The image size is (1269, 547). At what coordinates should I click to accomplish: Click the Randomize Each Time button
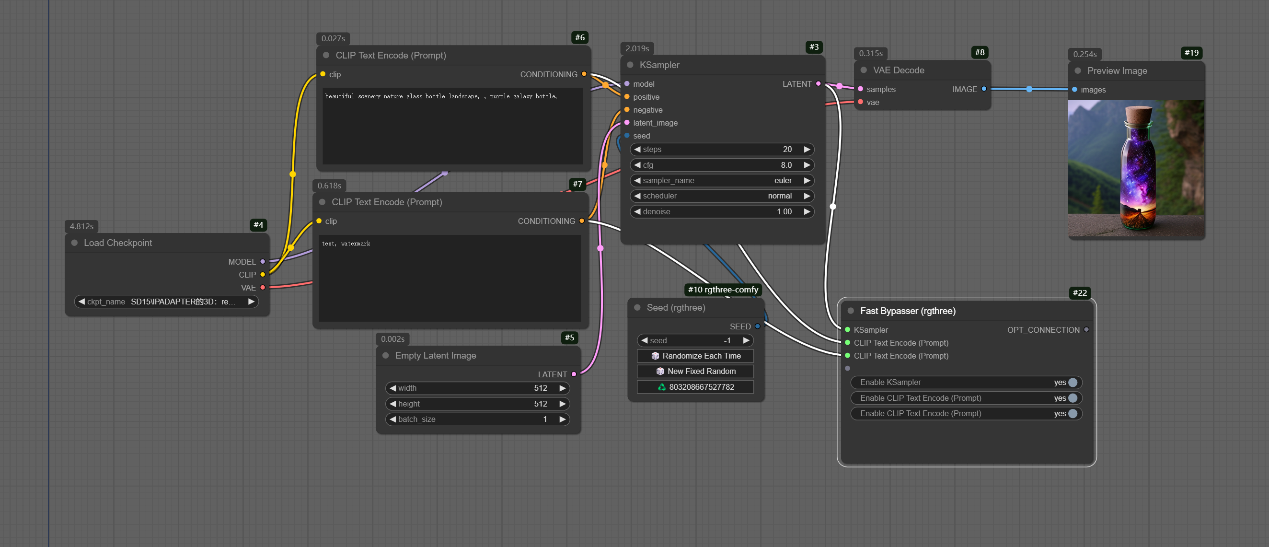[x=696, y=356]
